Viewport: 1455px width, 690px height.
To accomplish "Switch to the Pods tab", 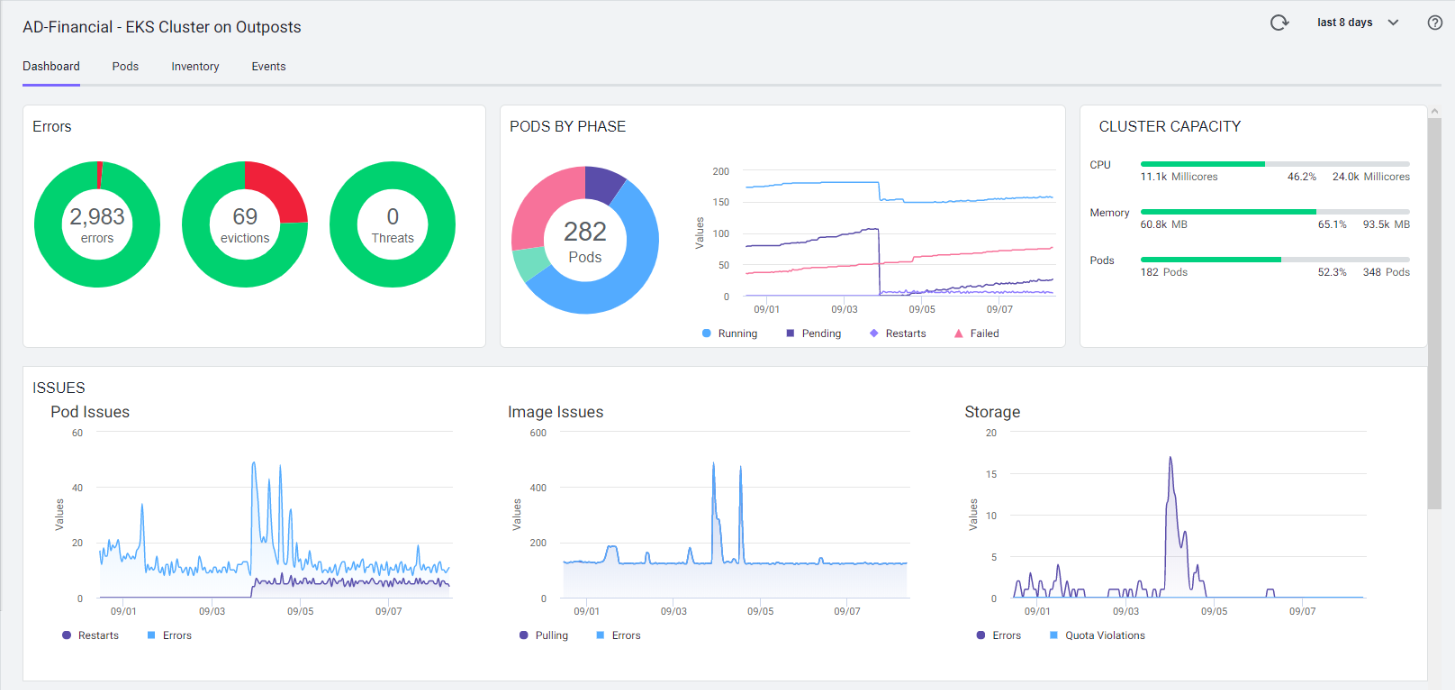I will pos(125,67).
